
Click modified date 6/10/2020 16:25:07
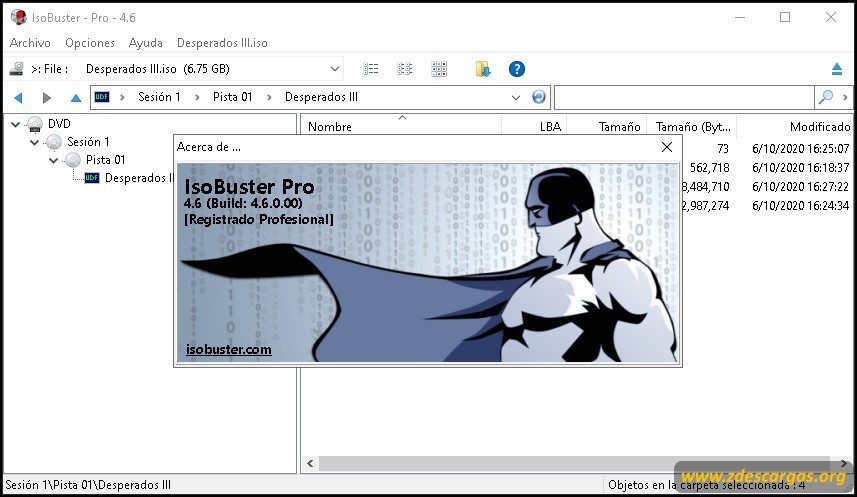[x=801, y=149]
